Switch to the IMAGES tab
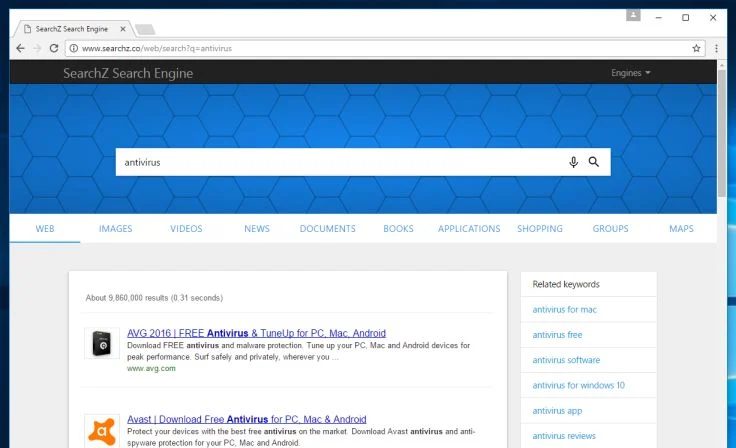 click(x=115, y=229)
